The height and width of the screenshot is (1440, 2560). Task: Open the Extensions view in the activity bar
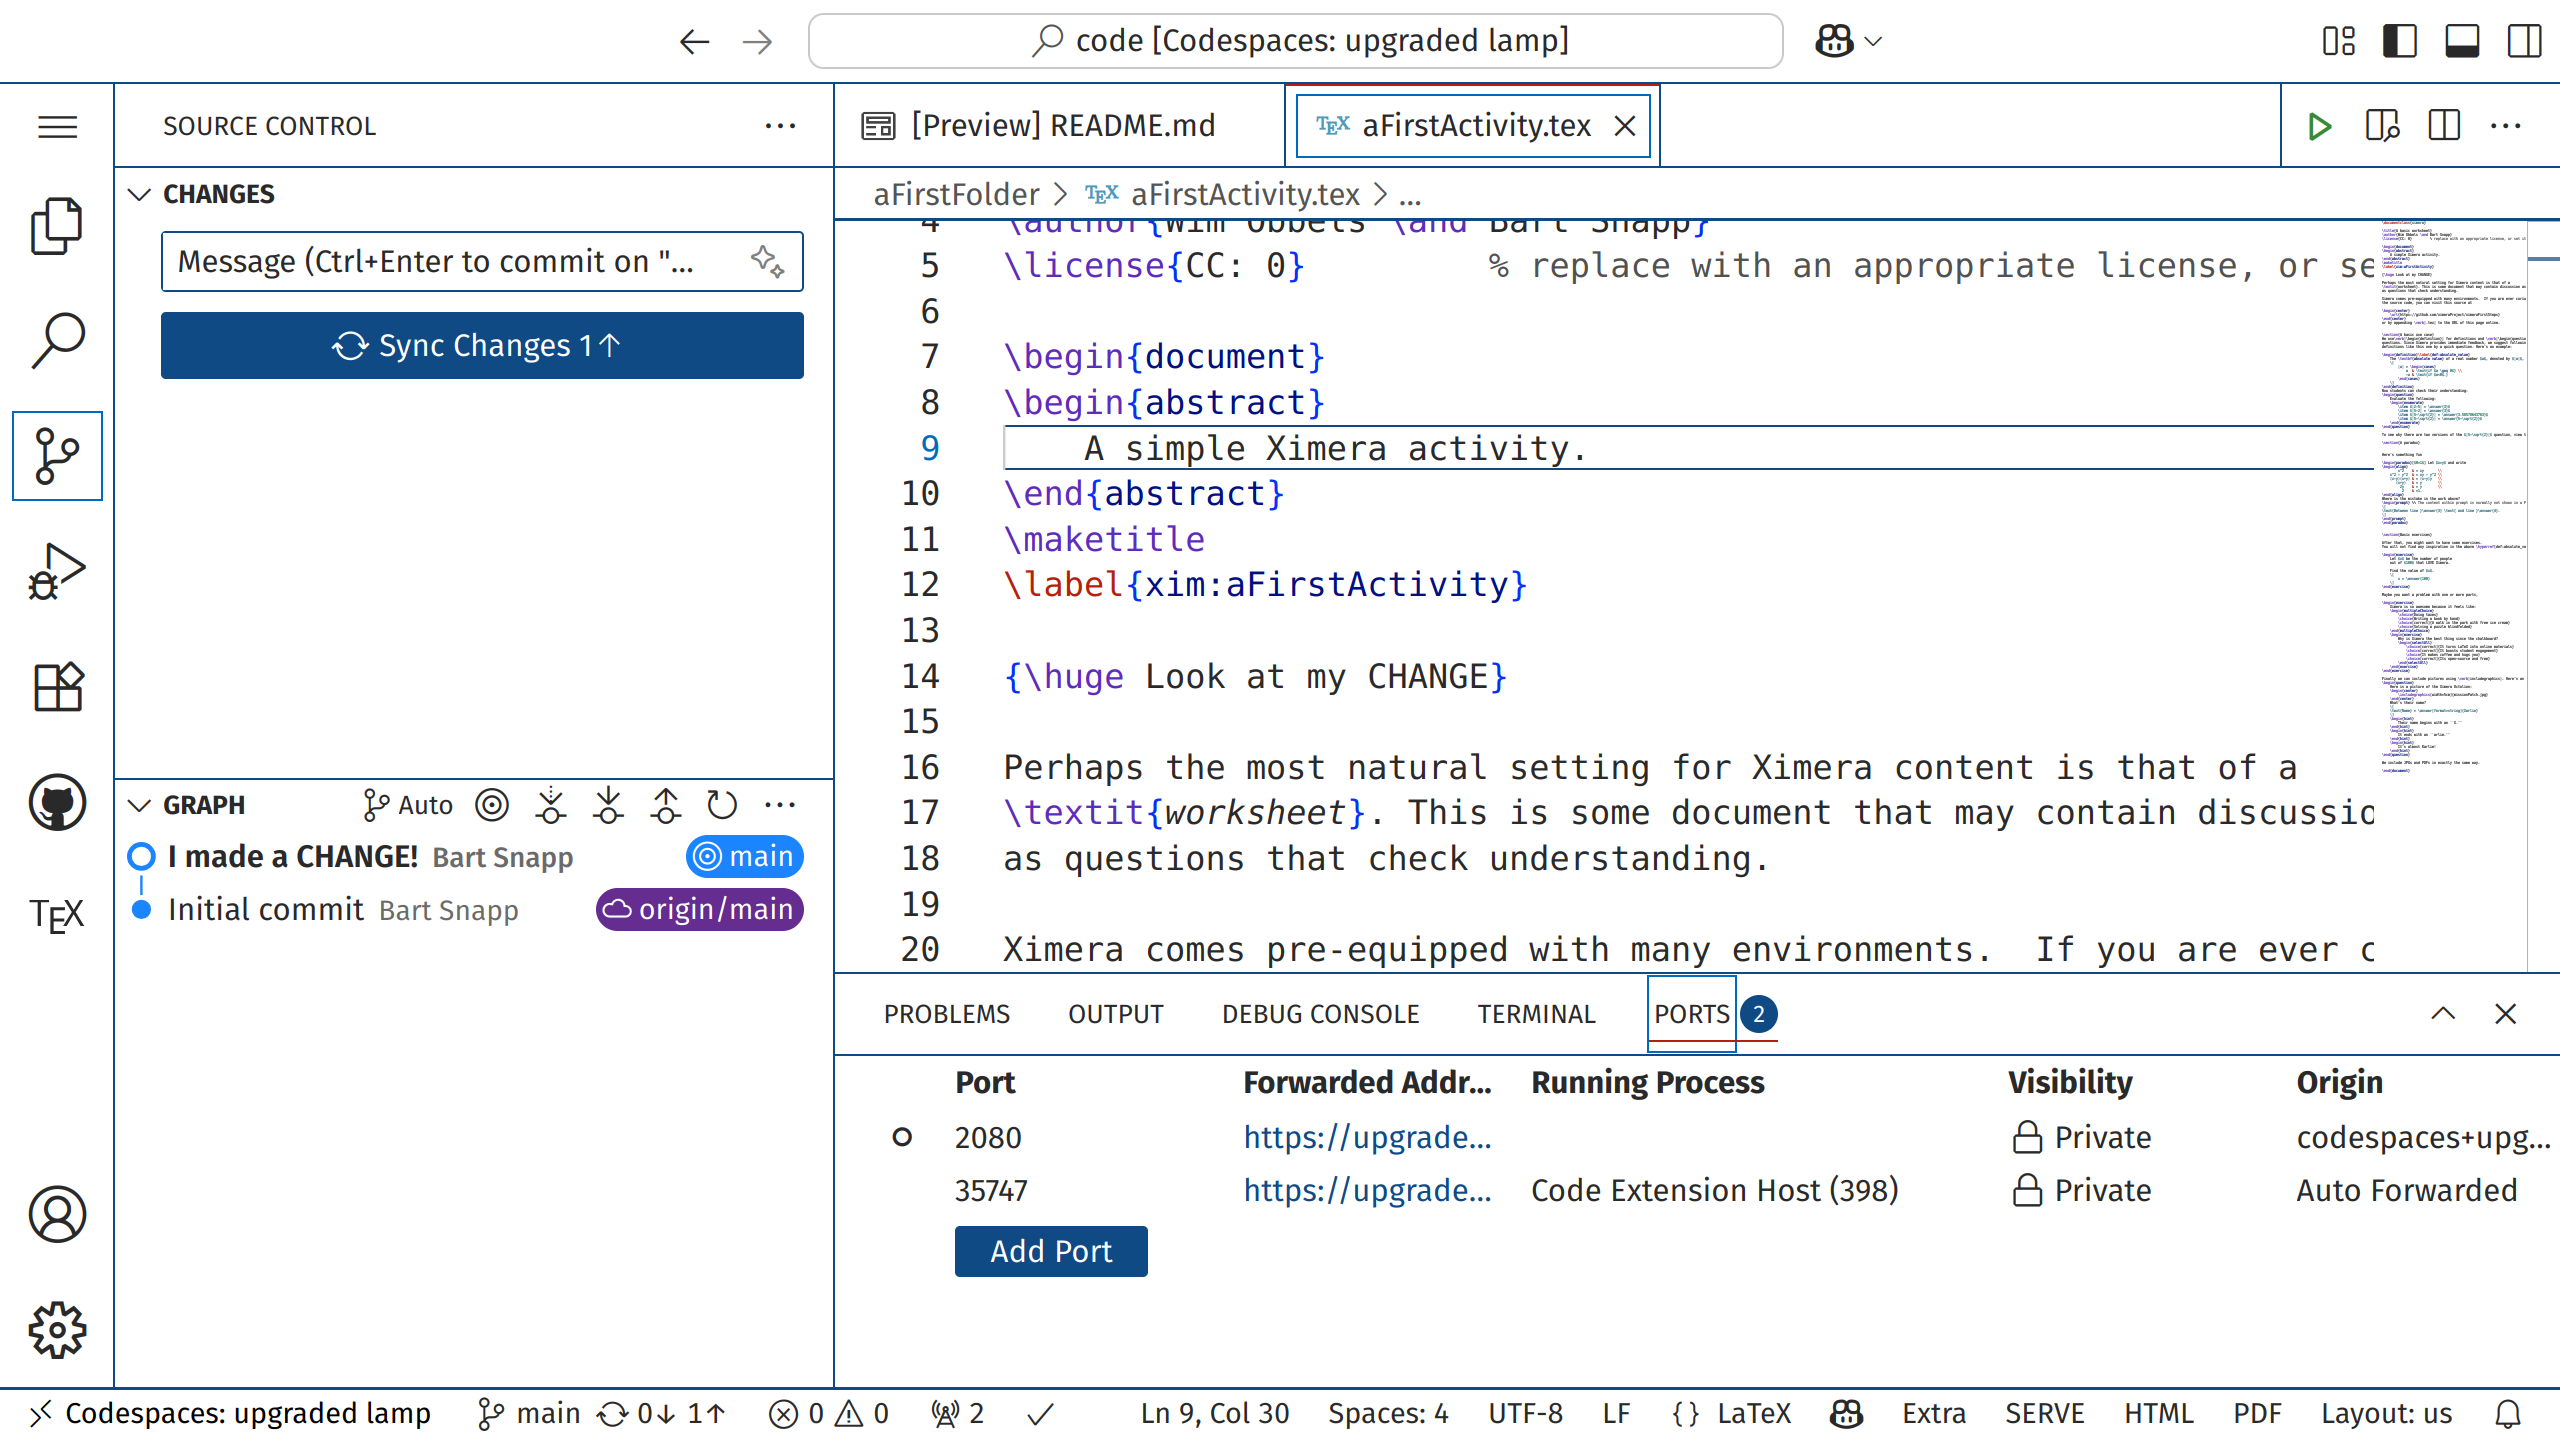pos(57,687)
